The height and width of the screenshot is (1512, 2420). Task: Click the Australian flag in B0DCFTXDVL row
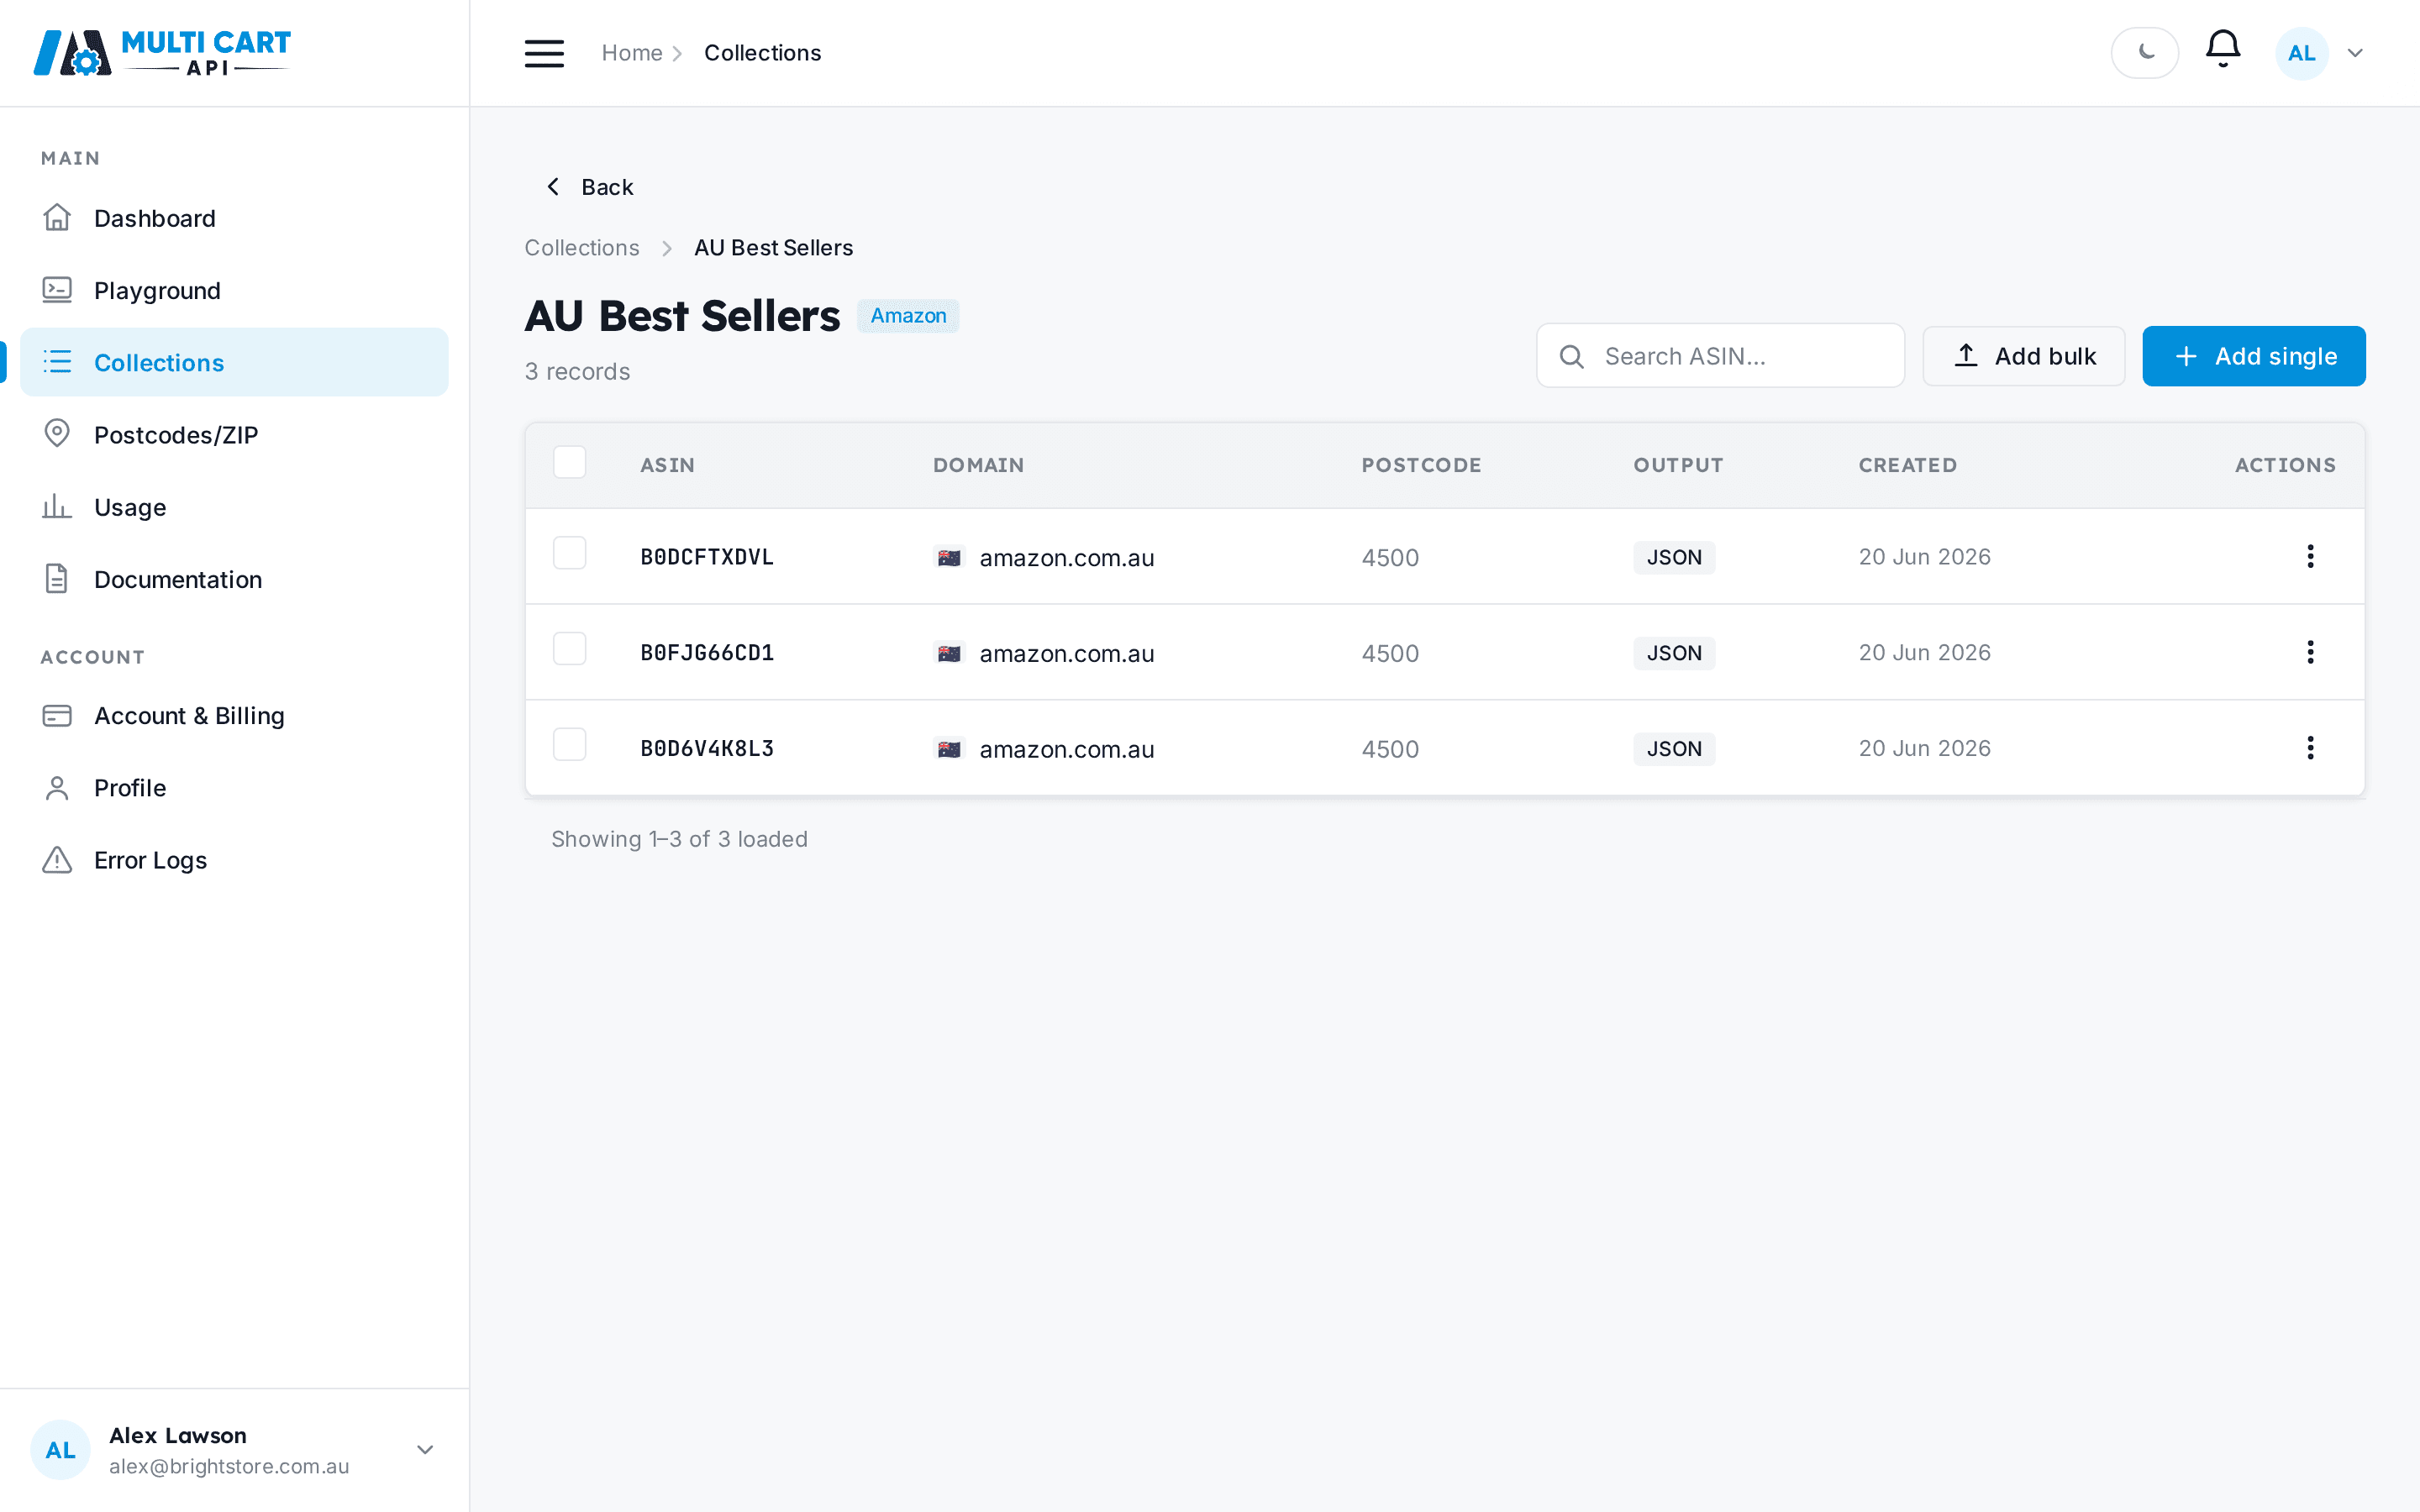tap(949, 557)
